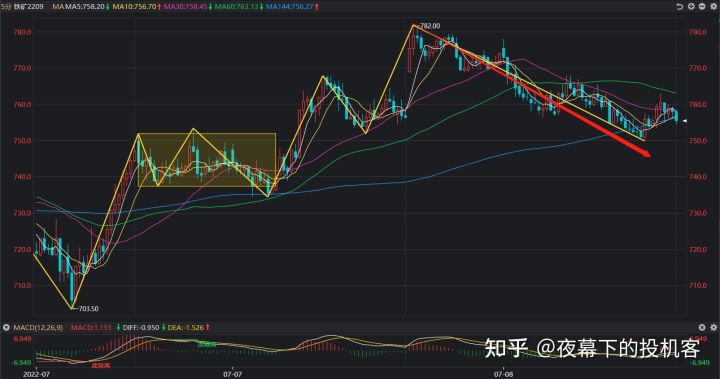Click the 铁矿2209 contract name

28,7
